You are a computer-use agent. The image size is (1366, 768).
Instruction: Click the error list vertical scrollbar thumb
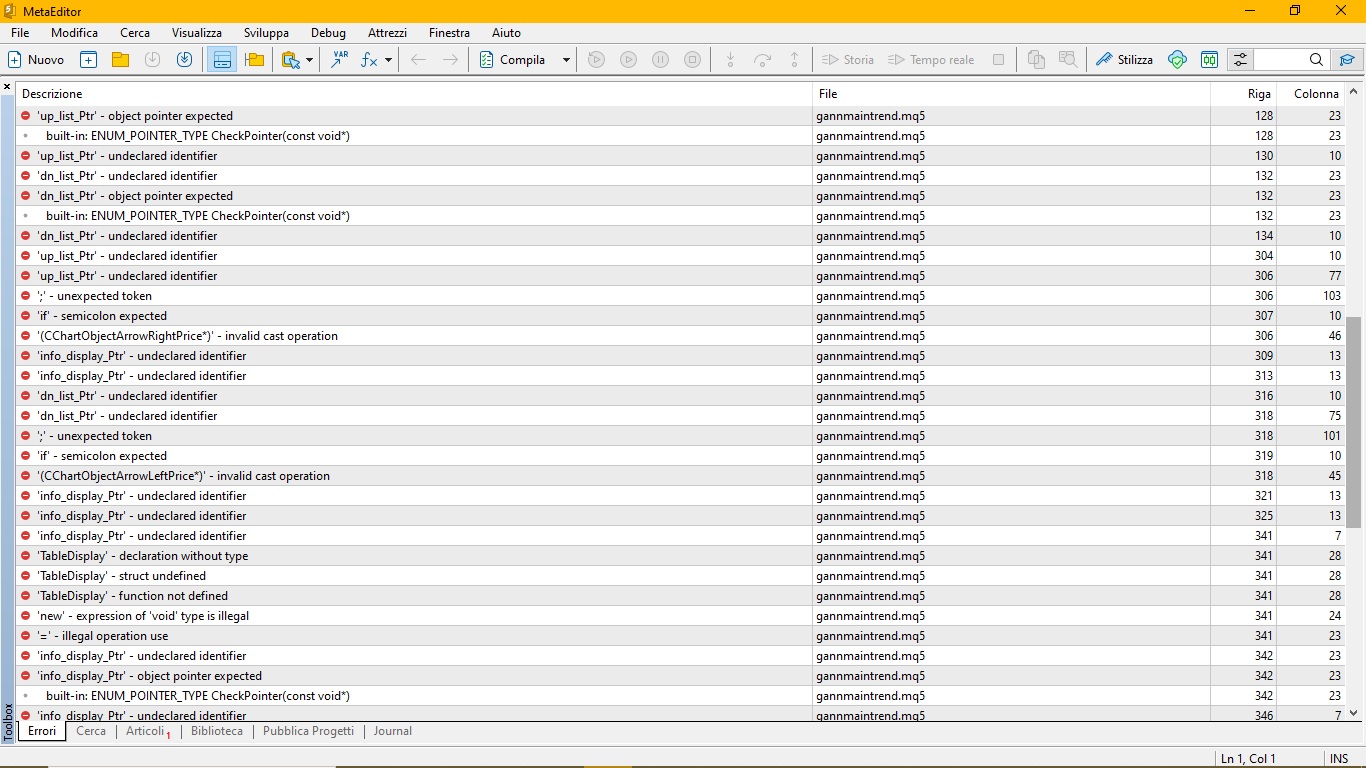pos(1354,422)
